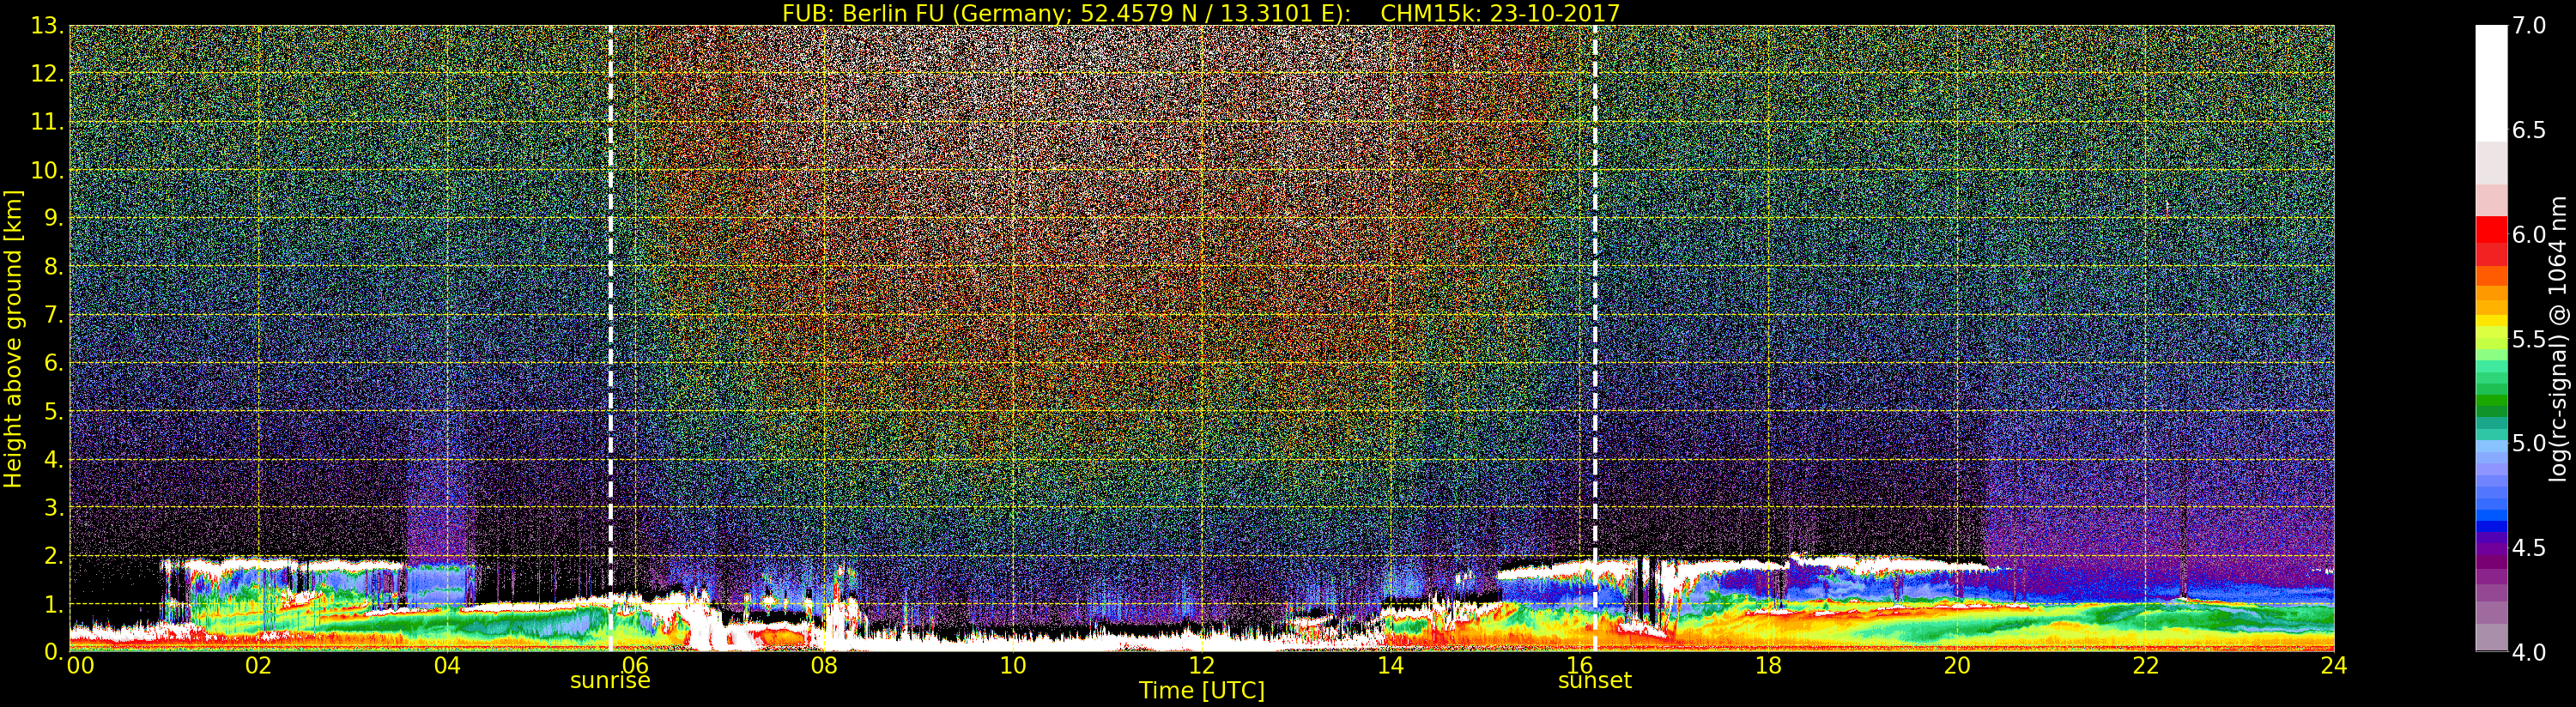Click the time-axis tick label "20"
Viewport: 2576px width, 707px height.
point(1957,665)
